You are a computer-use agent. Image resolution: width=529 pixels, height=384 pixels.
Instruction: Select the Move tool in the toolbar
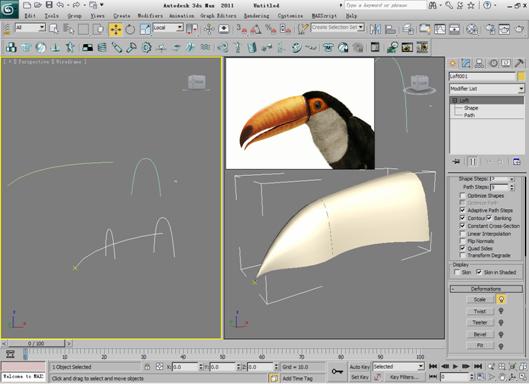[x=116, y=29]
